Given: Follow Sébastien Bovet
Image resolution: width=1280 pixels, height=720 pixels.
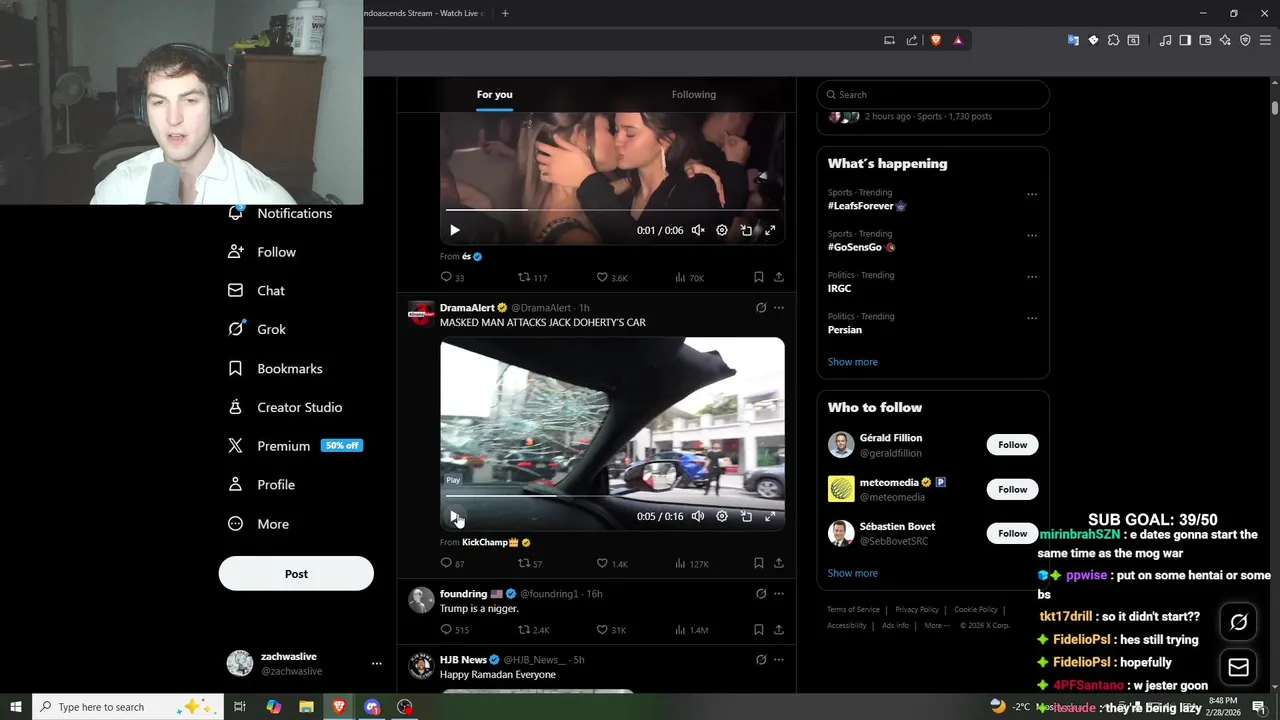Looking at the screenshot, I should click(1012, 533).
